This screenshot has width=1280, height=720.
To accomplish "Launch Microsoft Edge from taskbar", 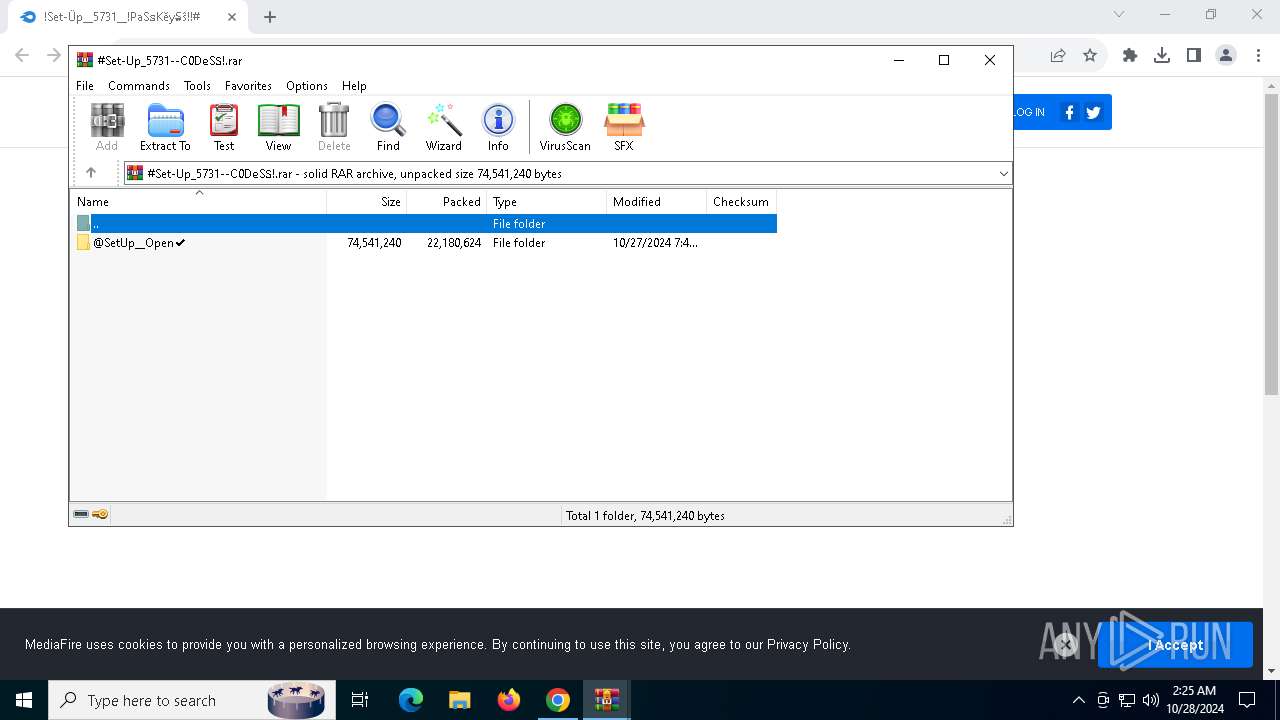I will tap(411, 700).
